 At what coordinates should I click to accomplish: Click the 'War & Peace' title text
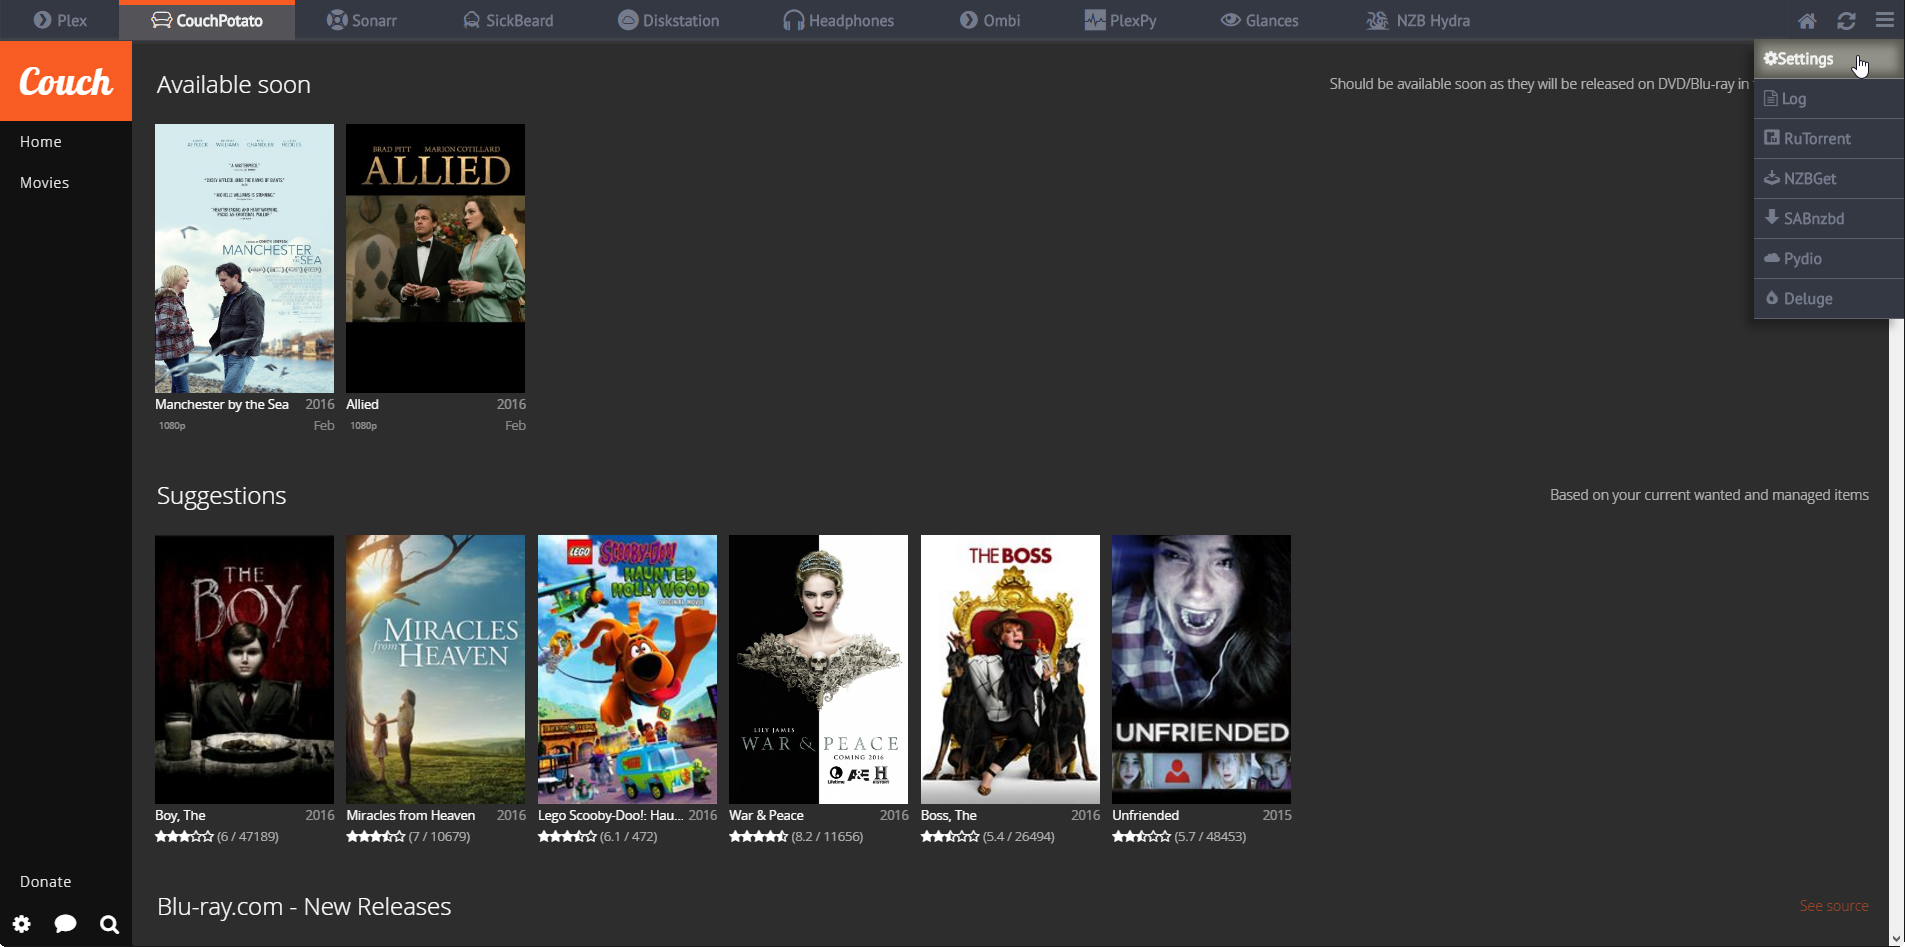pyautogui.click(x=766, y=815)
